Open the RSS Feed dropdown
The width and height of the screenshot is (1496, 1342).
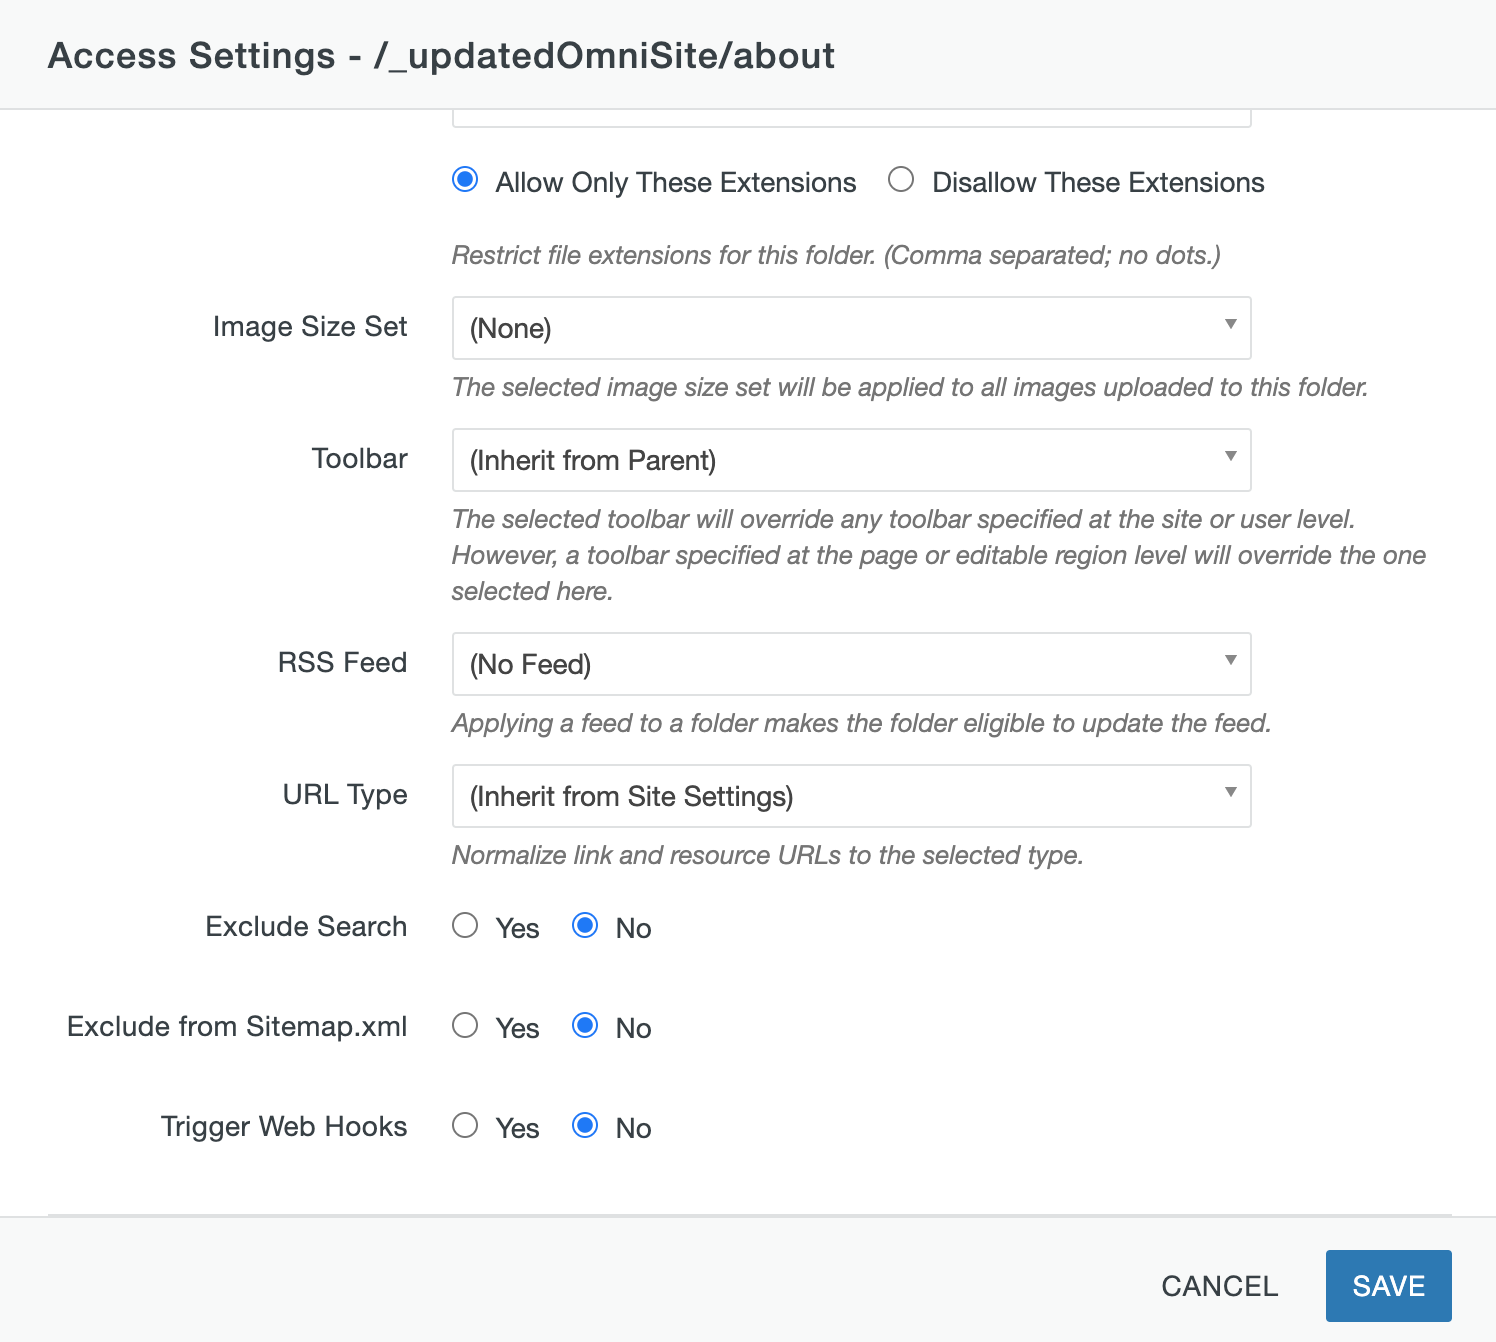850,664
